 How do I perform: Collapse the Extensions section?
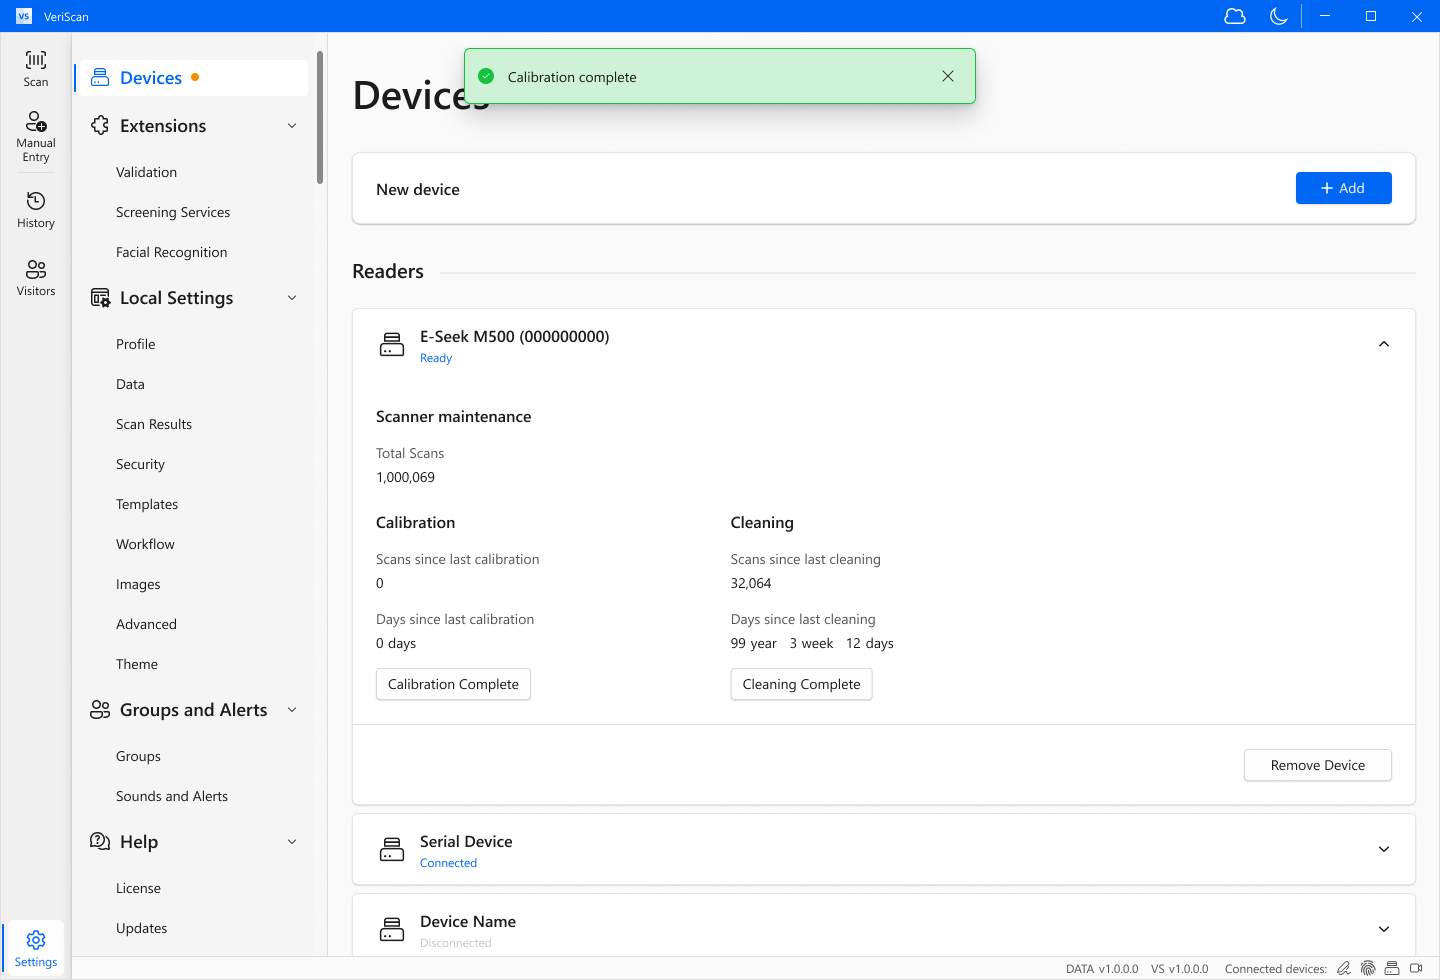292,126
